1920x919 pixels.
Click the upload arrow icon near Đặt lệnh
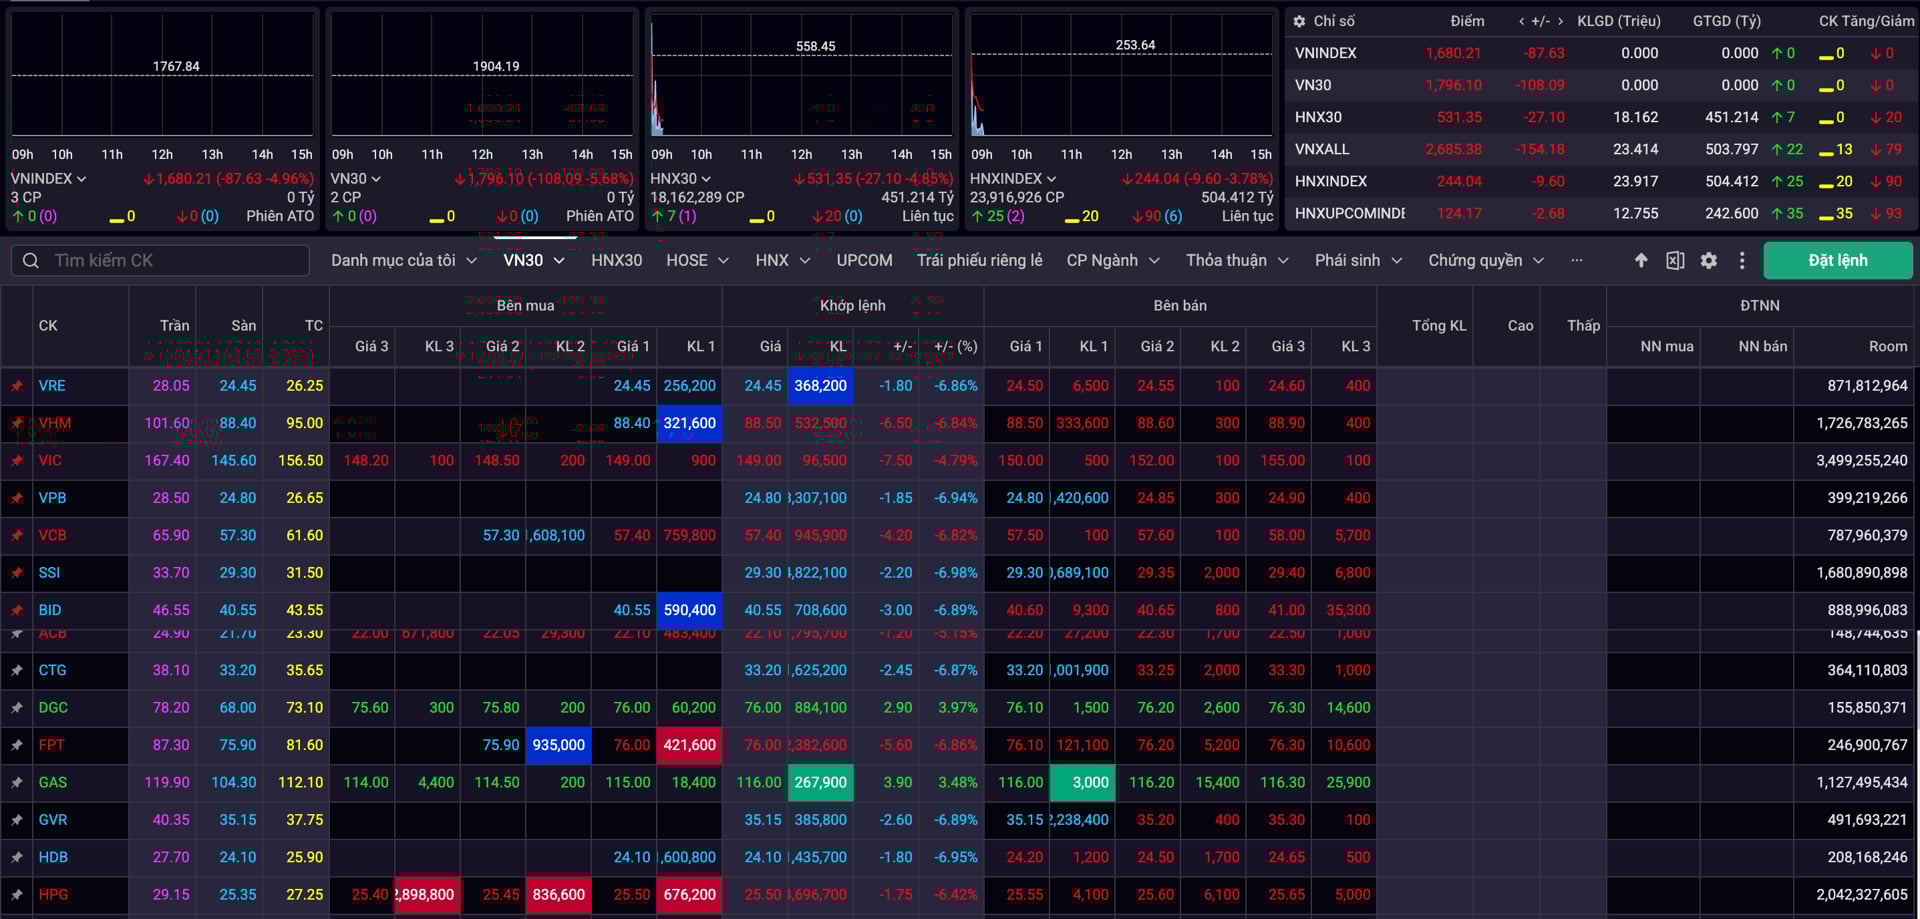tap(1640, 260)
